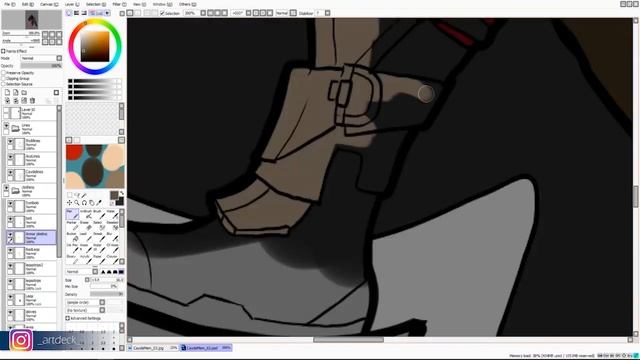Select the Eyedropper color picker tool

(99, 202)
